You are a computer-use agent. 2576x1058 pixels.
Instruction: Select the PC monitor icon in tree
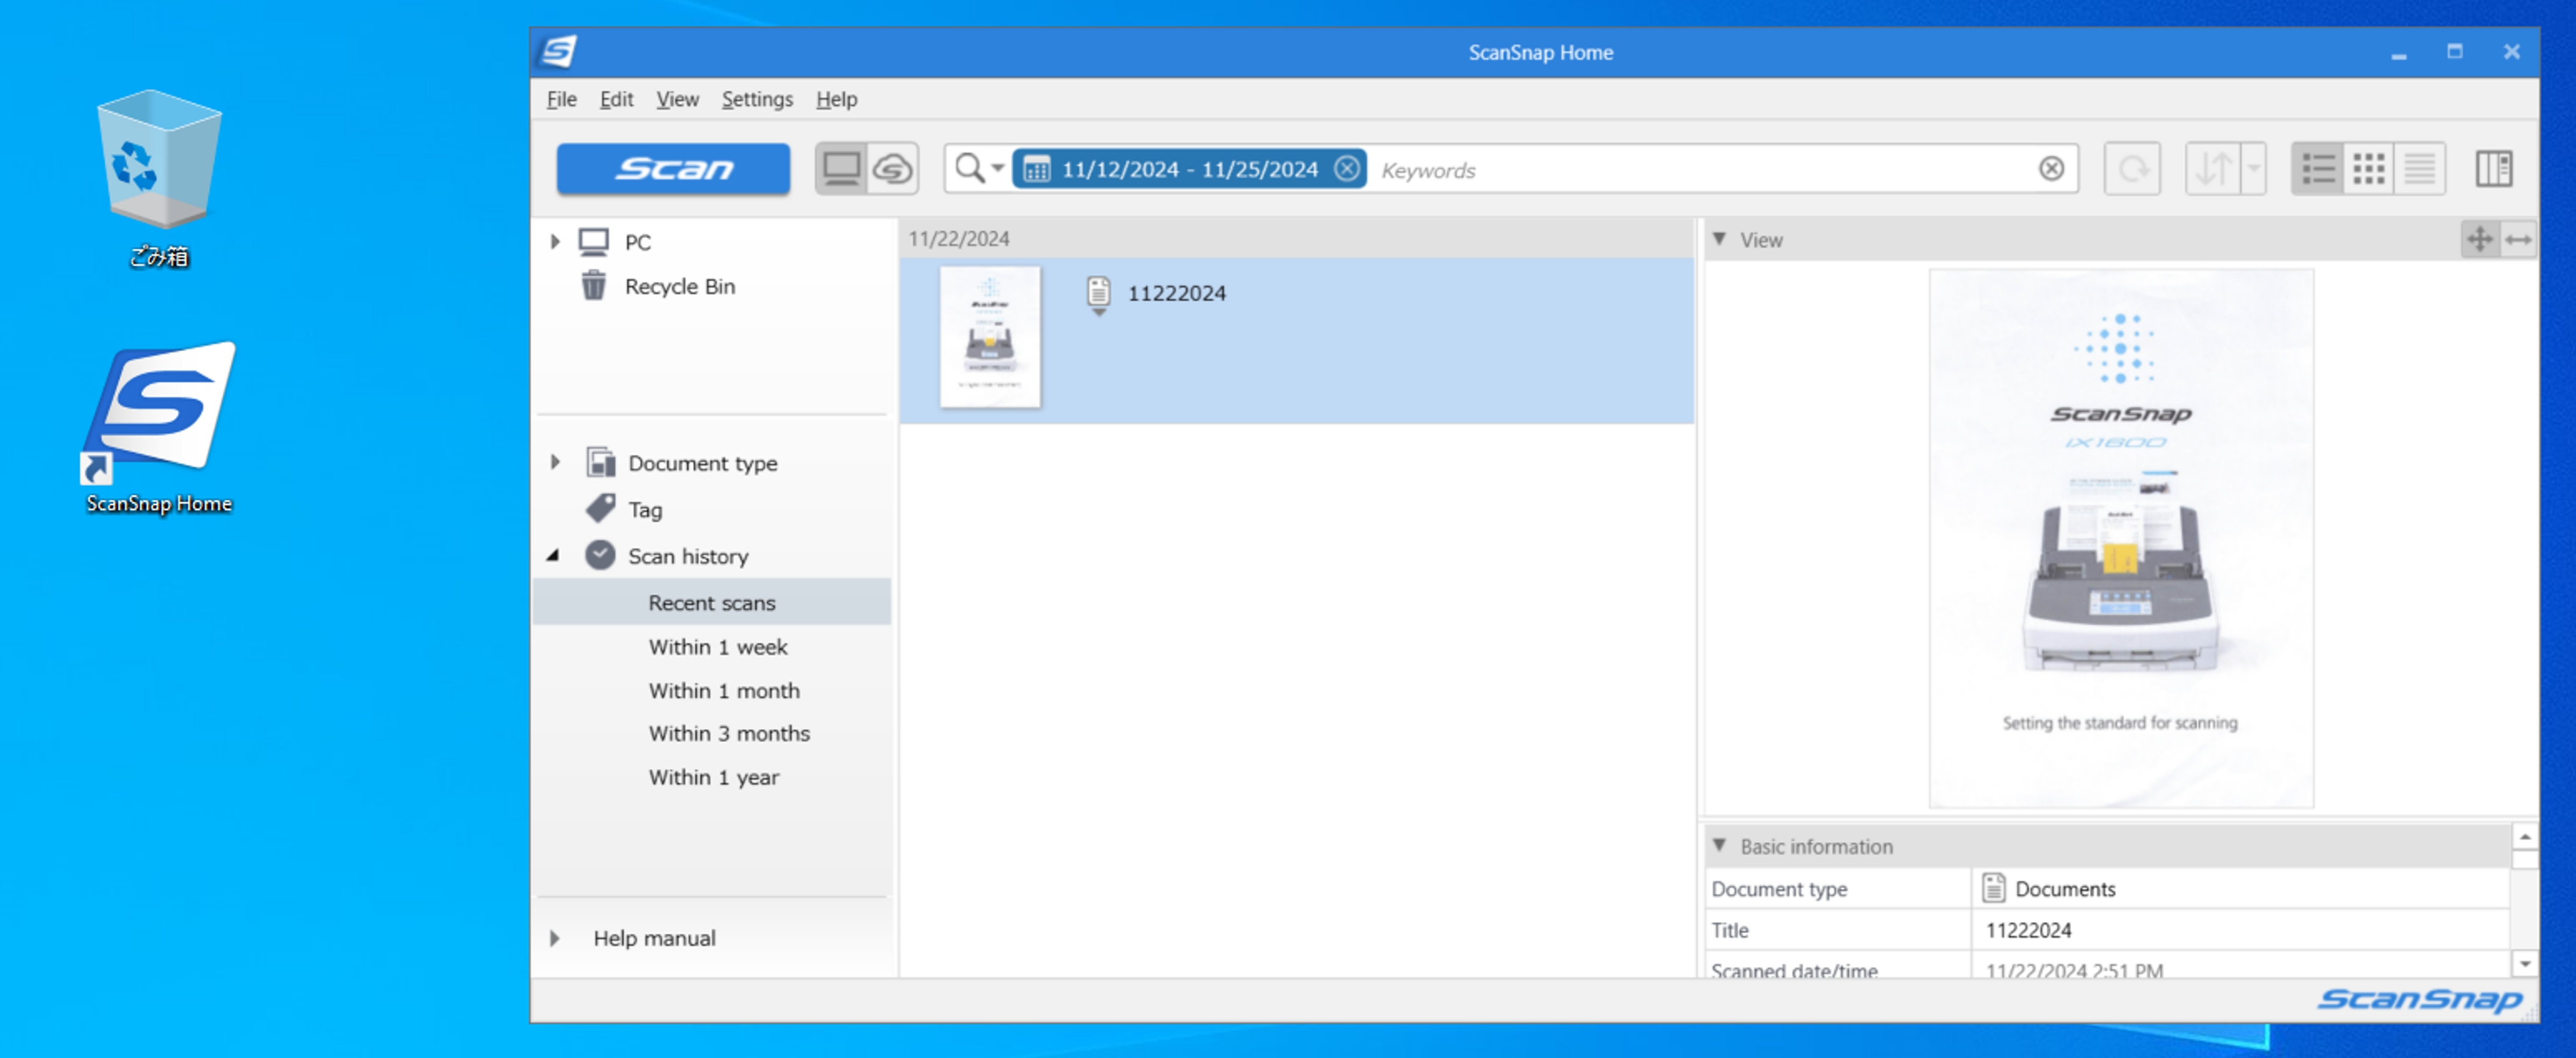(594, 241)
